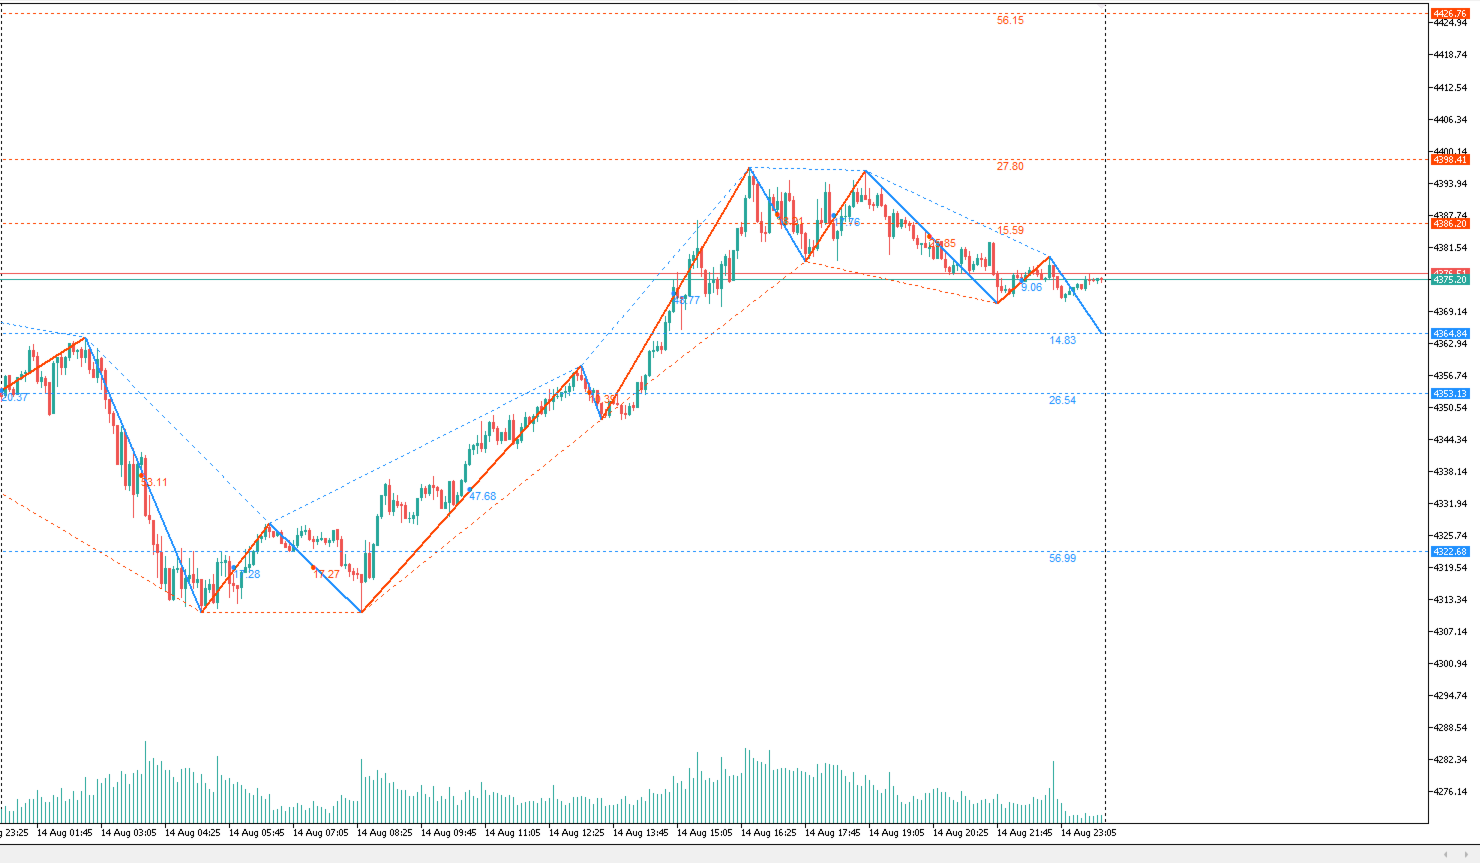The height and width of the screenshot is (863, 1480).
Task: Click the 4369.14 price axis label
Action: 1450,312
